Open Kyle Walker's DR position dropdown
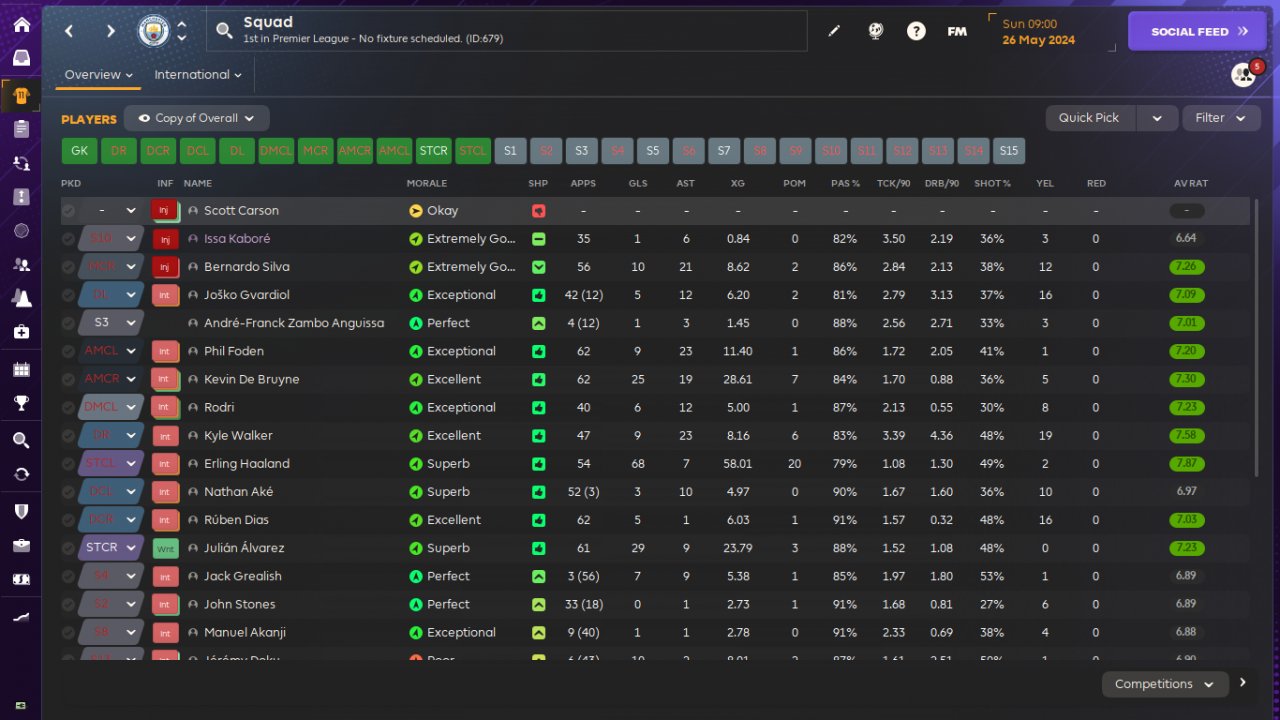 (111, 435)
